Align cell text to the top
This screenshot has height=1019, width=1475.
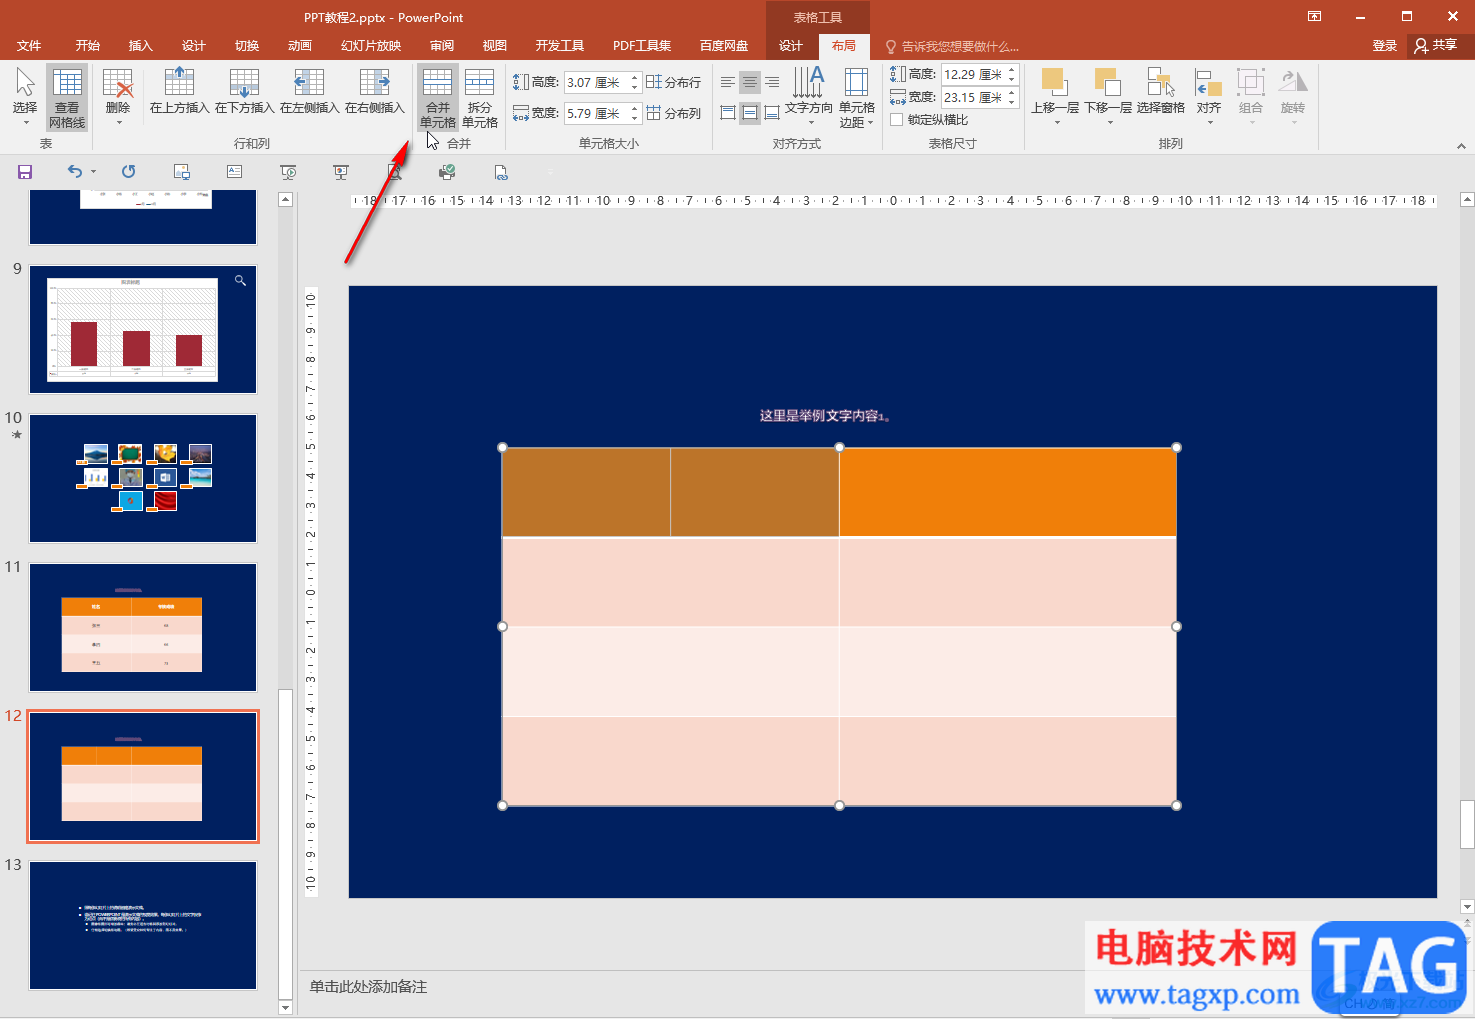click(x=728, y=113)
